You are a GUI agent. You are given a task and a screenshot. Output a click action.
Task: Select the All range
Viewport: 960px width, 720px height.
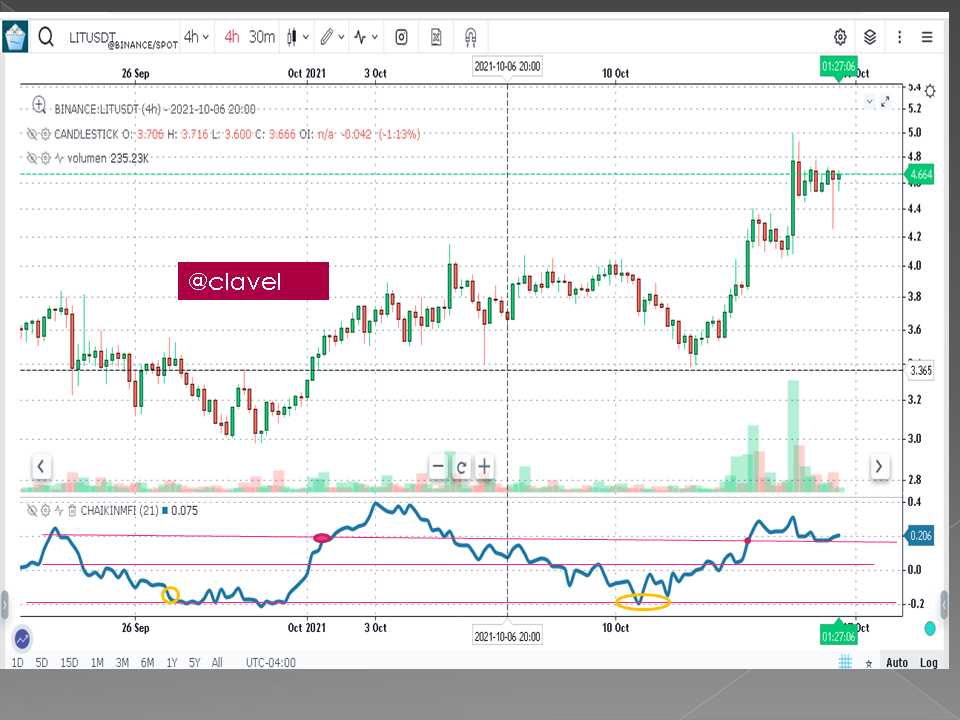(217, 662)
